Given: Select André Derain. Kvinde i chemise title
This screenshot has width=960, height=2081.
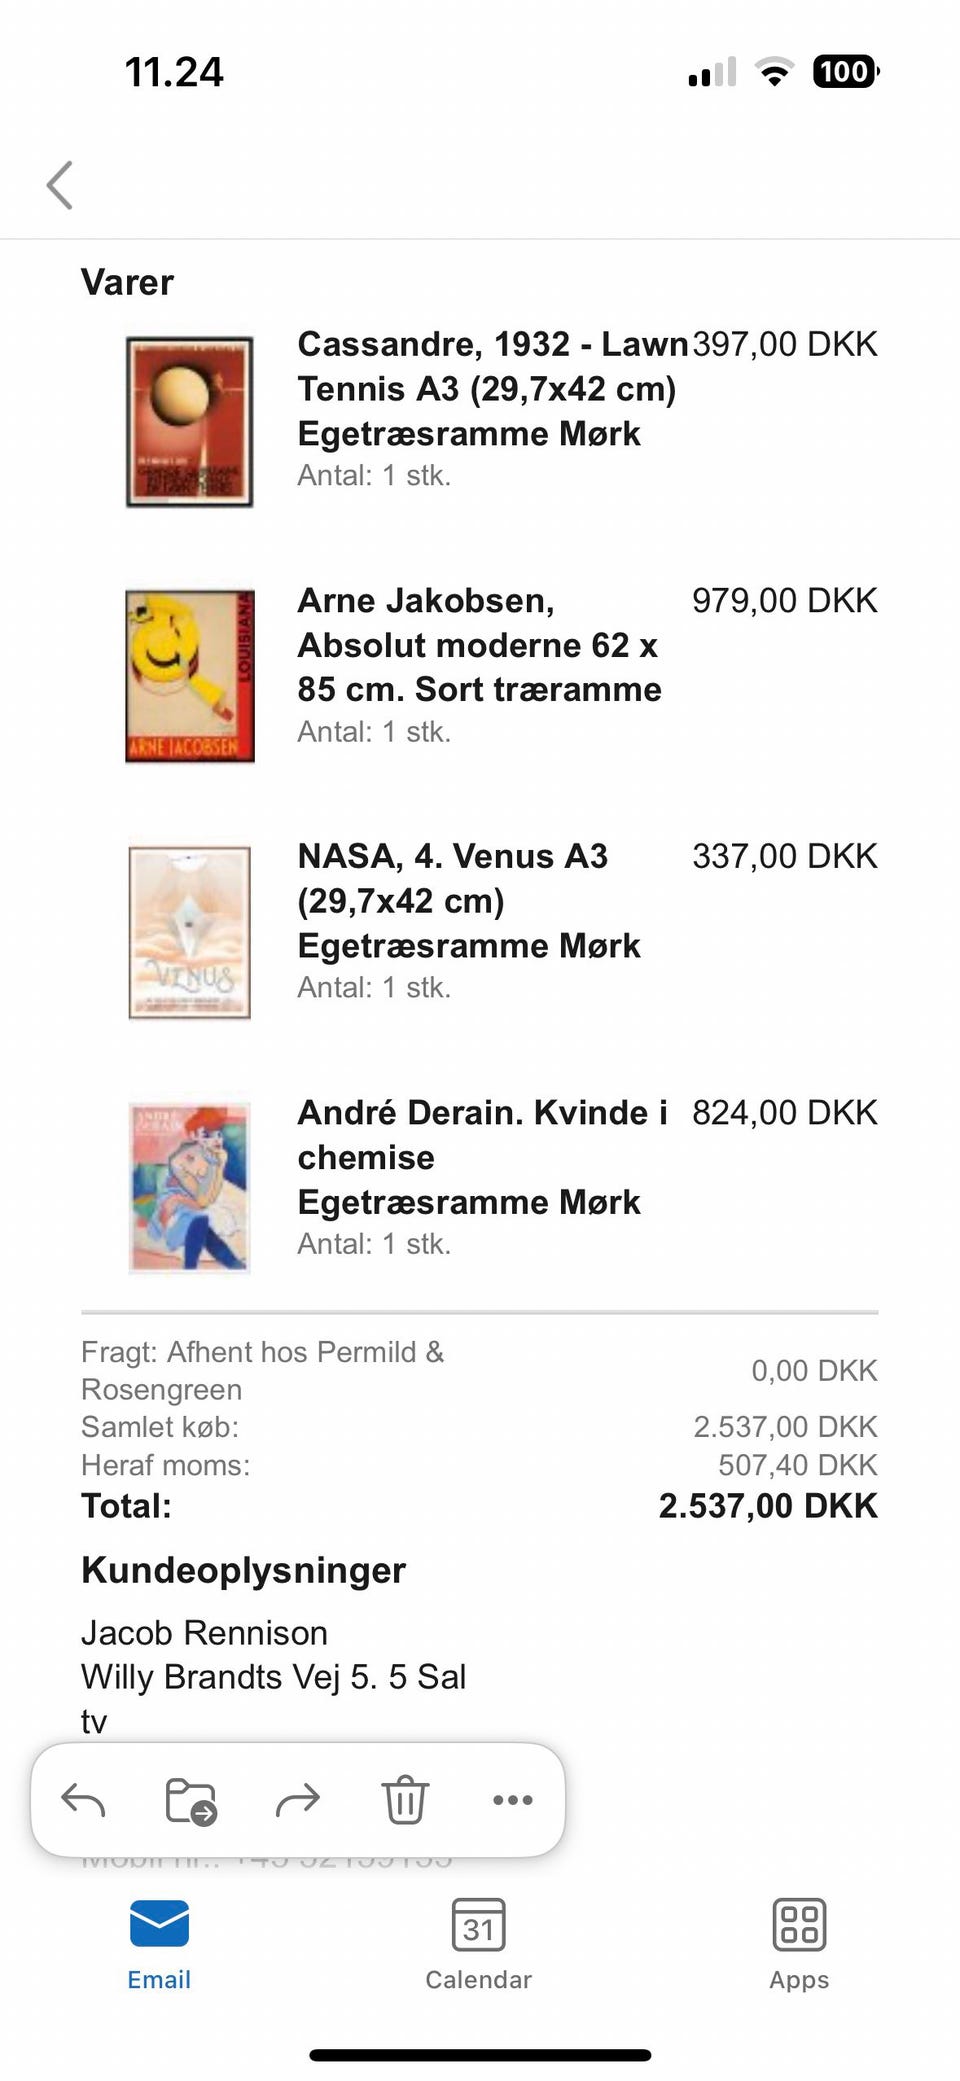Looking at the screenshot, I should (482, 1157).
